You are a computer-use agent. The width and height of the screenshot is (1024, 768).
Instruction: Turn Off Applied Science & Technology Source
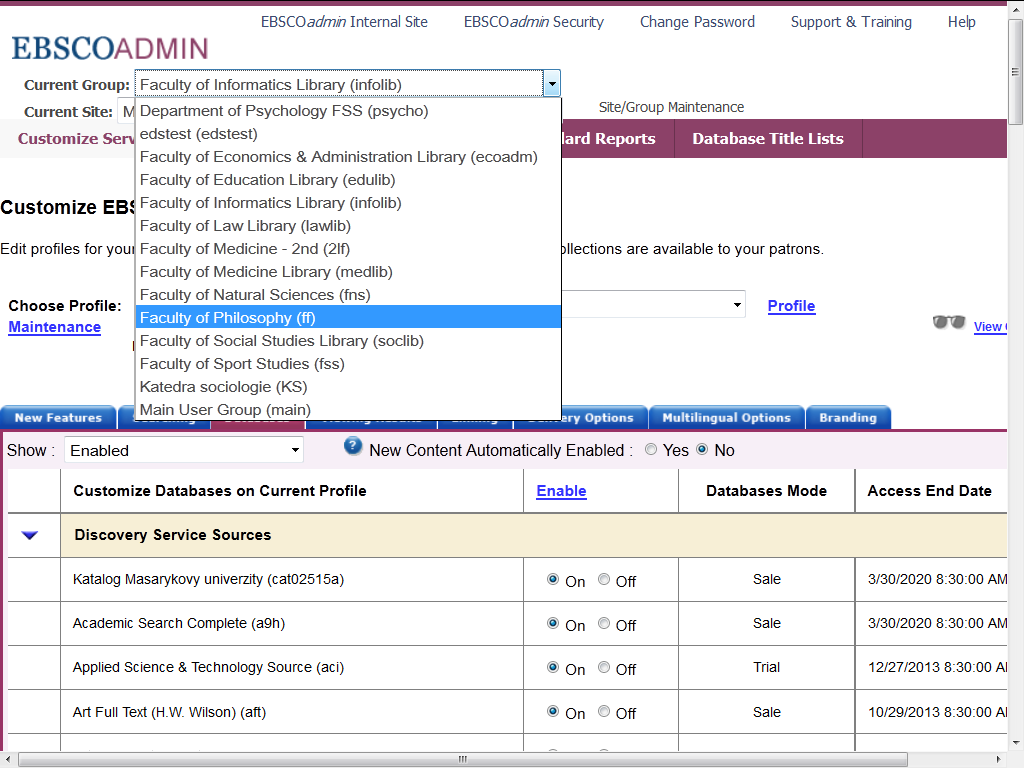604,667
